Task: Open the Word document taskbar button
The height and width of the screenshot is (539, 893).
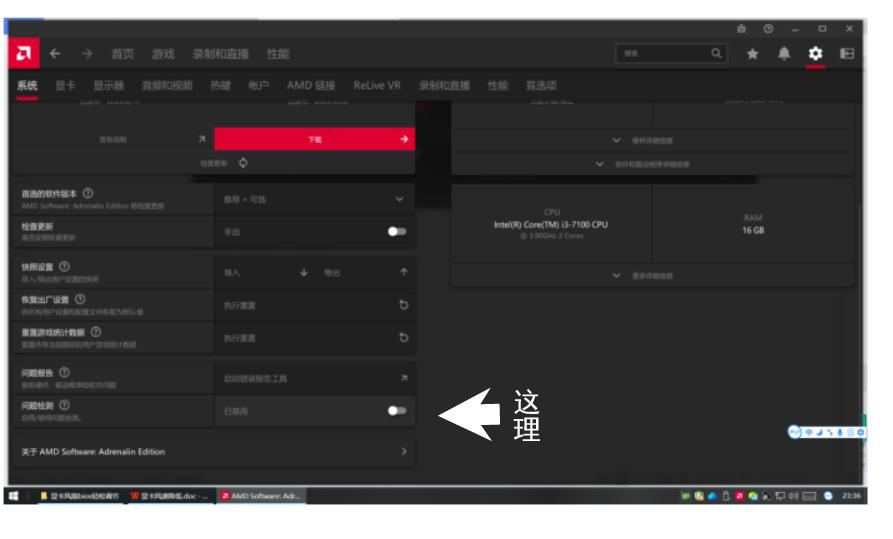Action: coord(170,496)
